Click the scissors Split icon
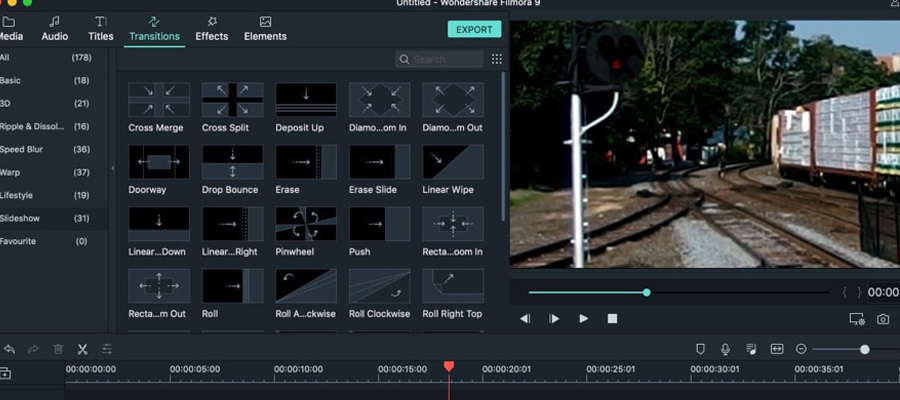 (x=82, y=349)
